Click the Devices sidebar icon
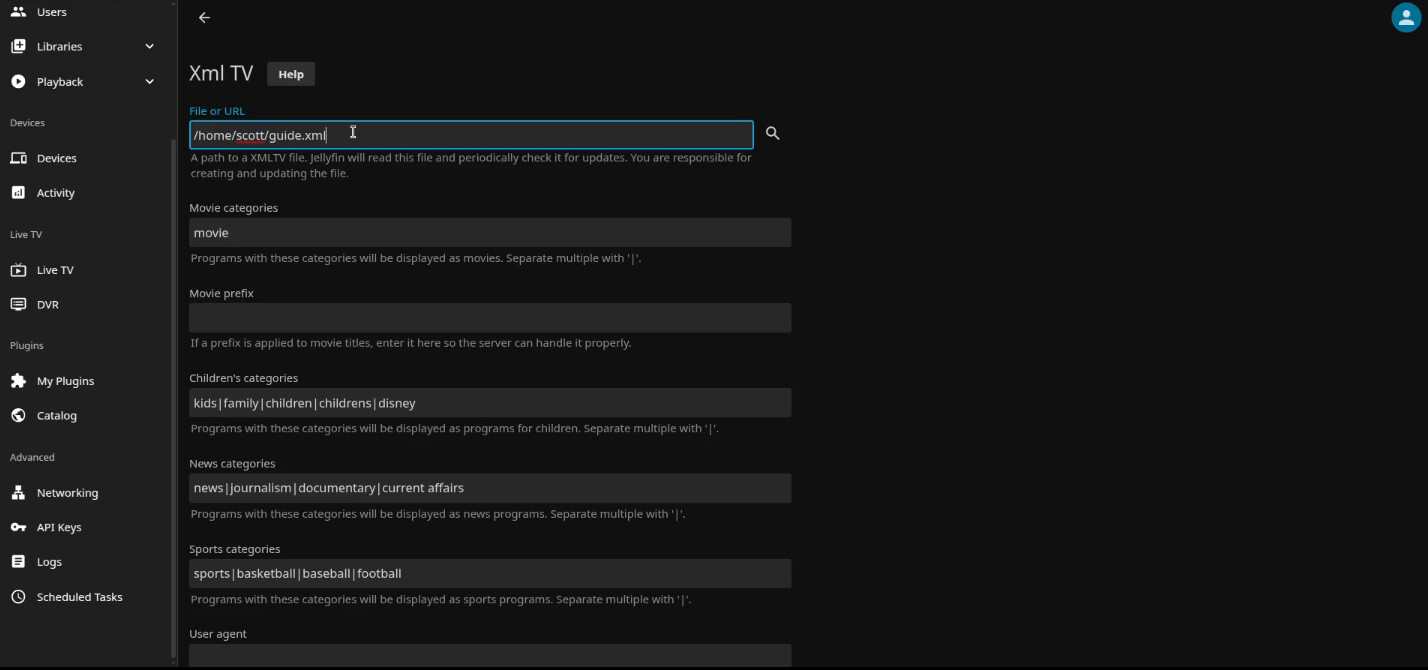The height and width of the screenshot is (670, 1428). click(18, 158)
